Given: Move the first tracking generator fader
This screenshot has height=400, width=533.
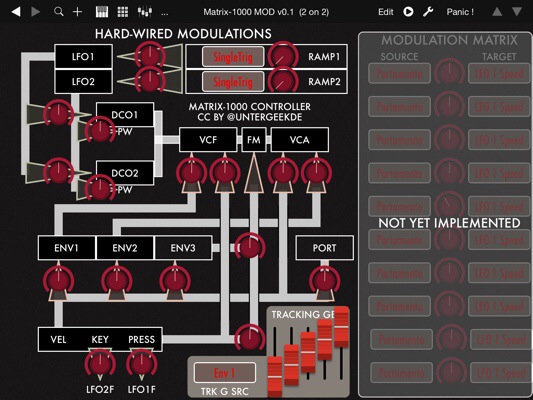Looking at the screenshot, I should coord(275,377).
